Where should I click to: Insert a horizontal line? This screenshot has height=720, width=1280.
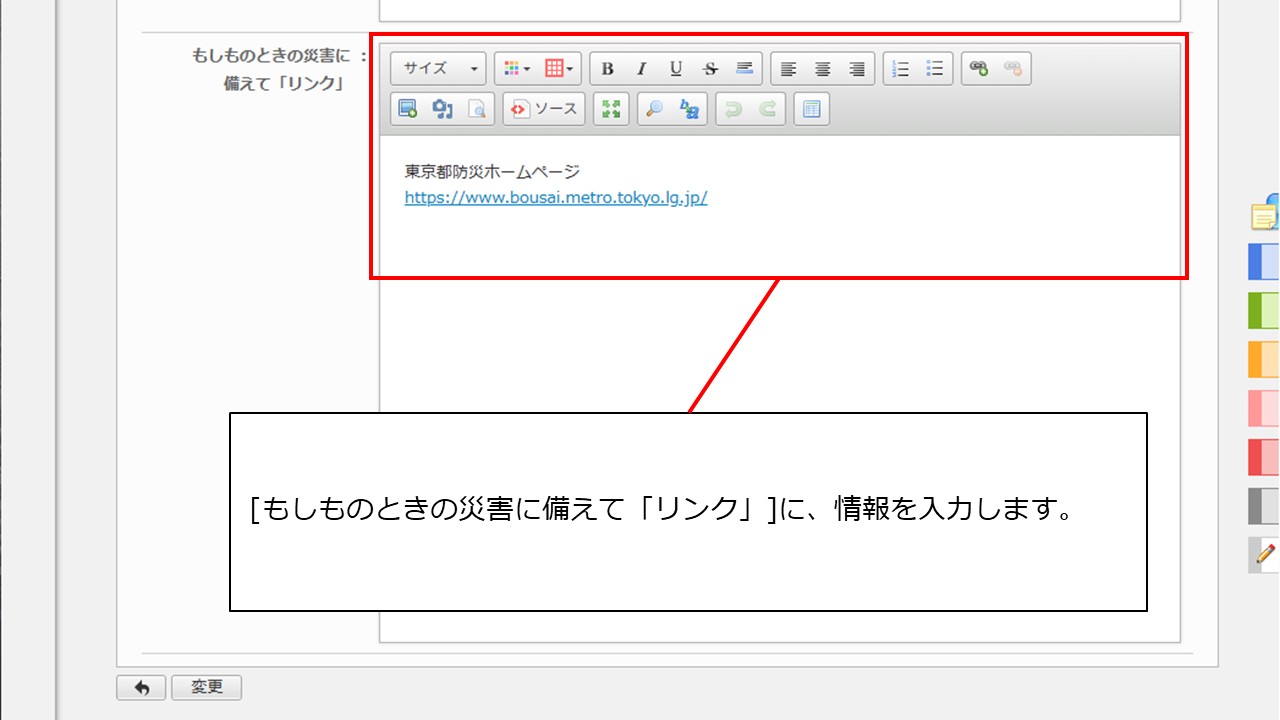(x=744, y=69)
